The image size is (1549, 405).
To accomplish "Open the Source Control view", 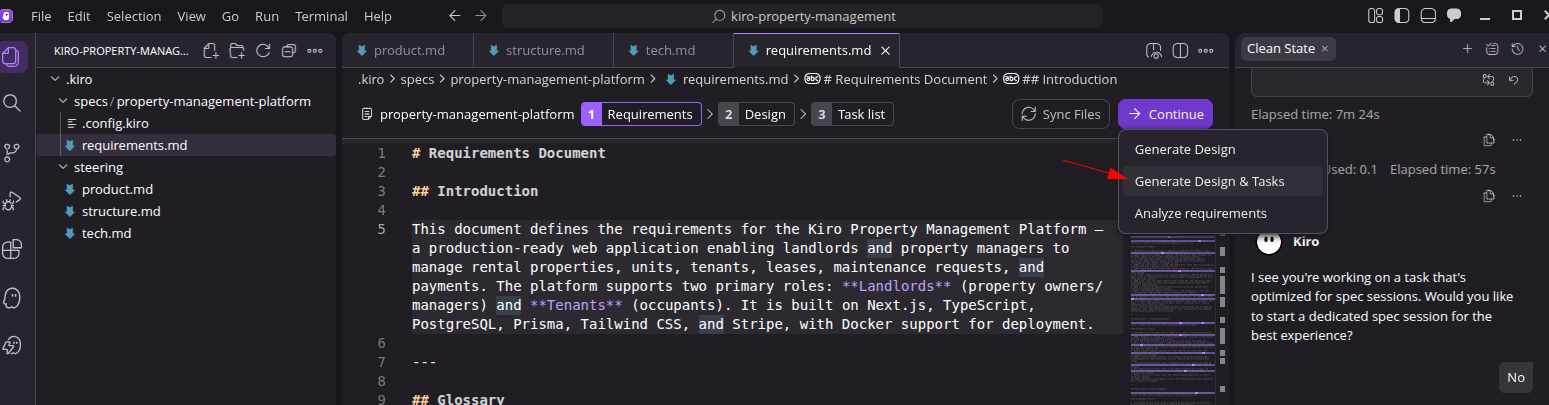I will (x=12, y=152).
